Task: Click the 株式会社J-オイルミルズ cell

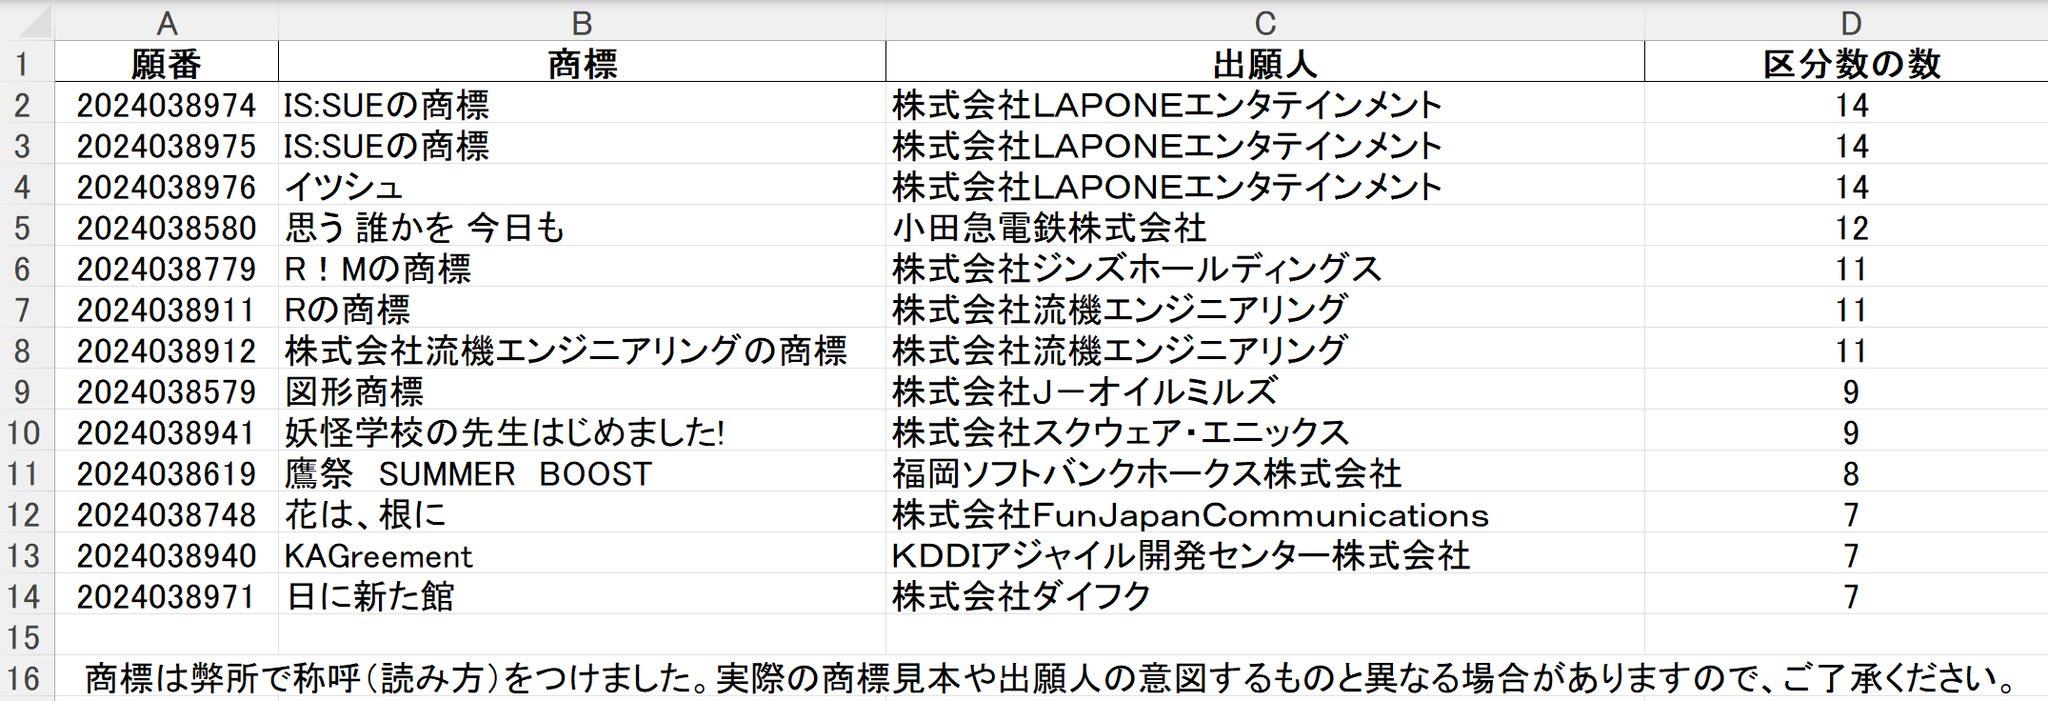Action: click(x=1265, y=392)
